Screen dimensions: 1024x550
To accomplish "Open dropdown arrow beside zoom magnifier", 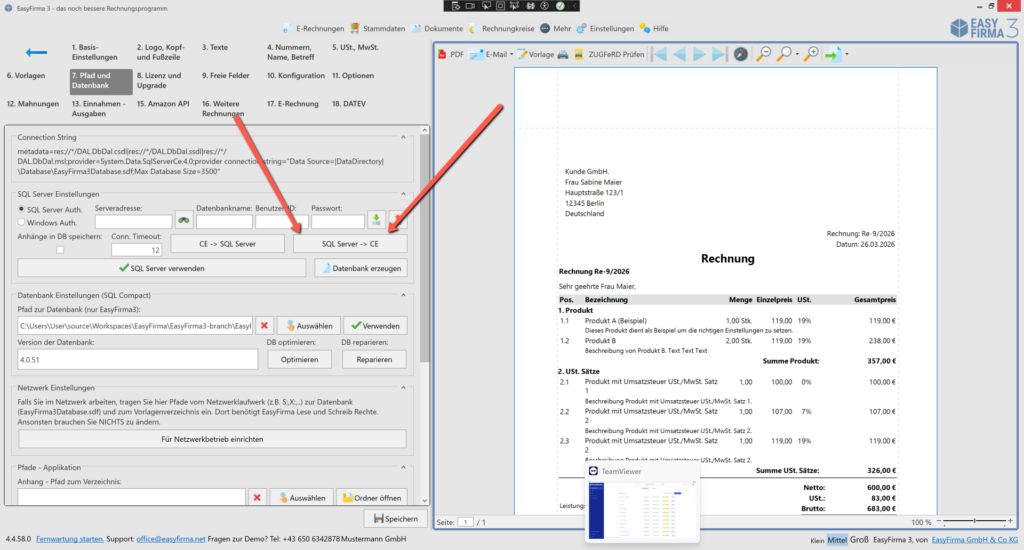I will coord(797,54).
